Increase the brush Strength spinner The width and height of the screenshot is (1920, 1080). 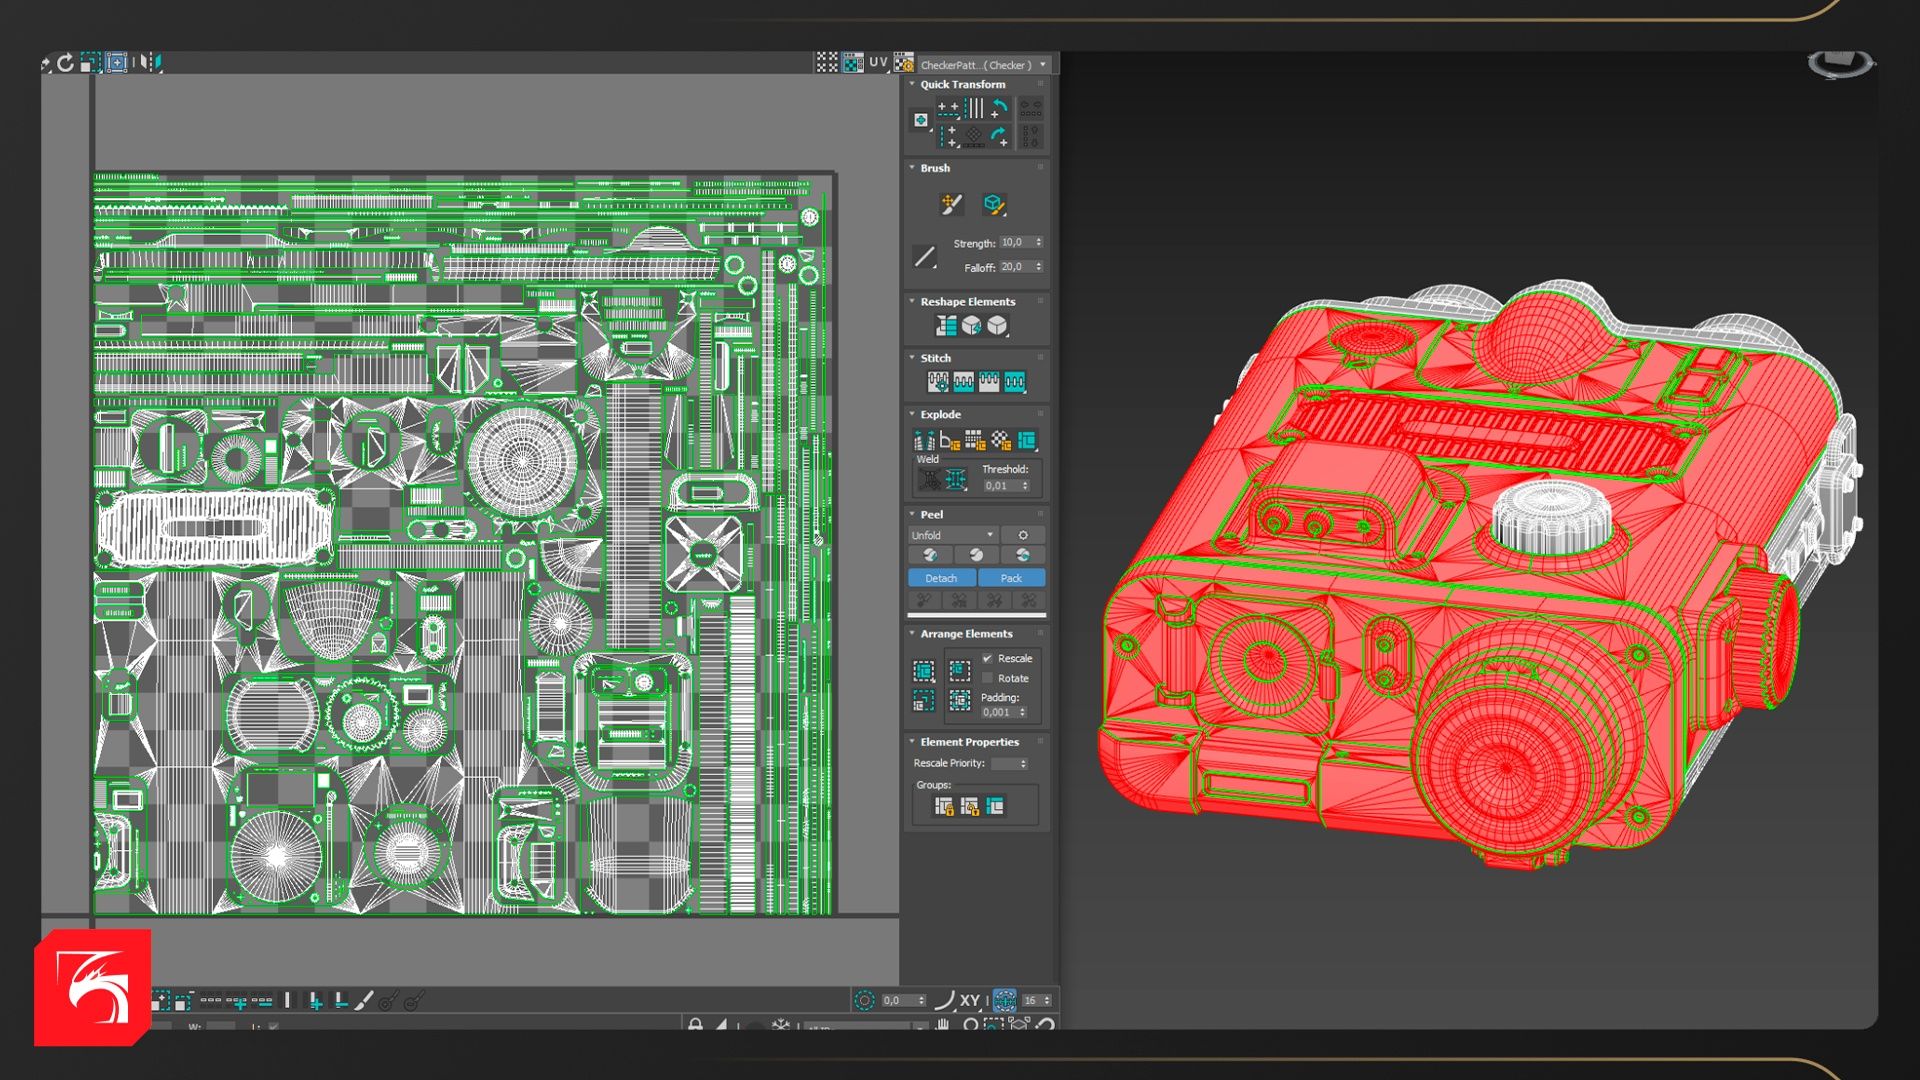1039,239
